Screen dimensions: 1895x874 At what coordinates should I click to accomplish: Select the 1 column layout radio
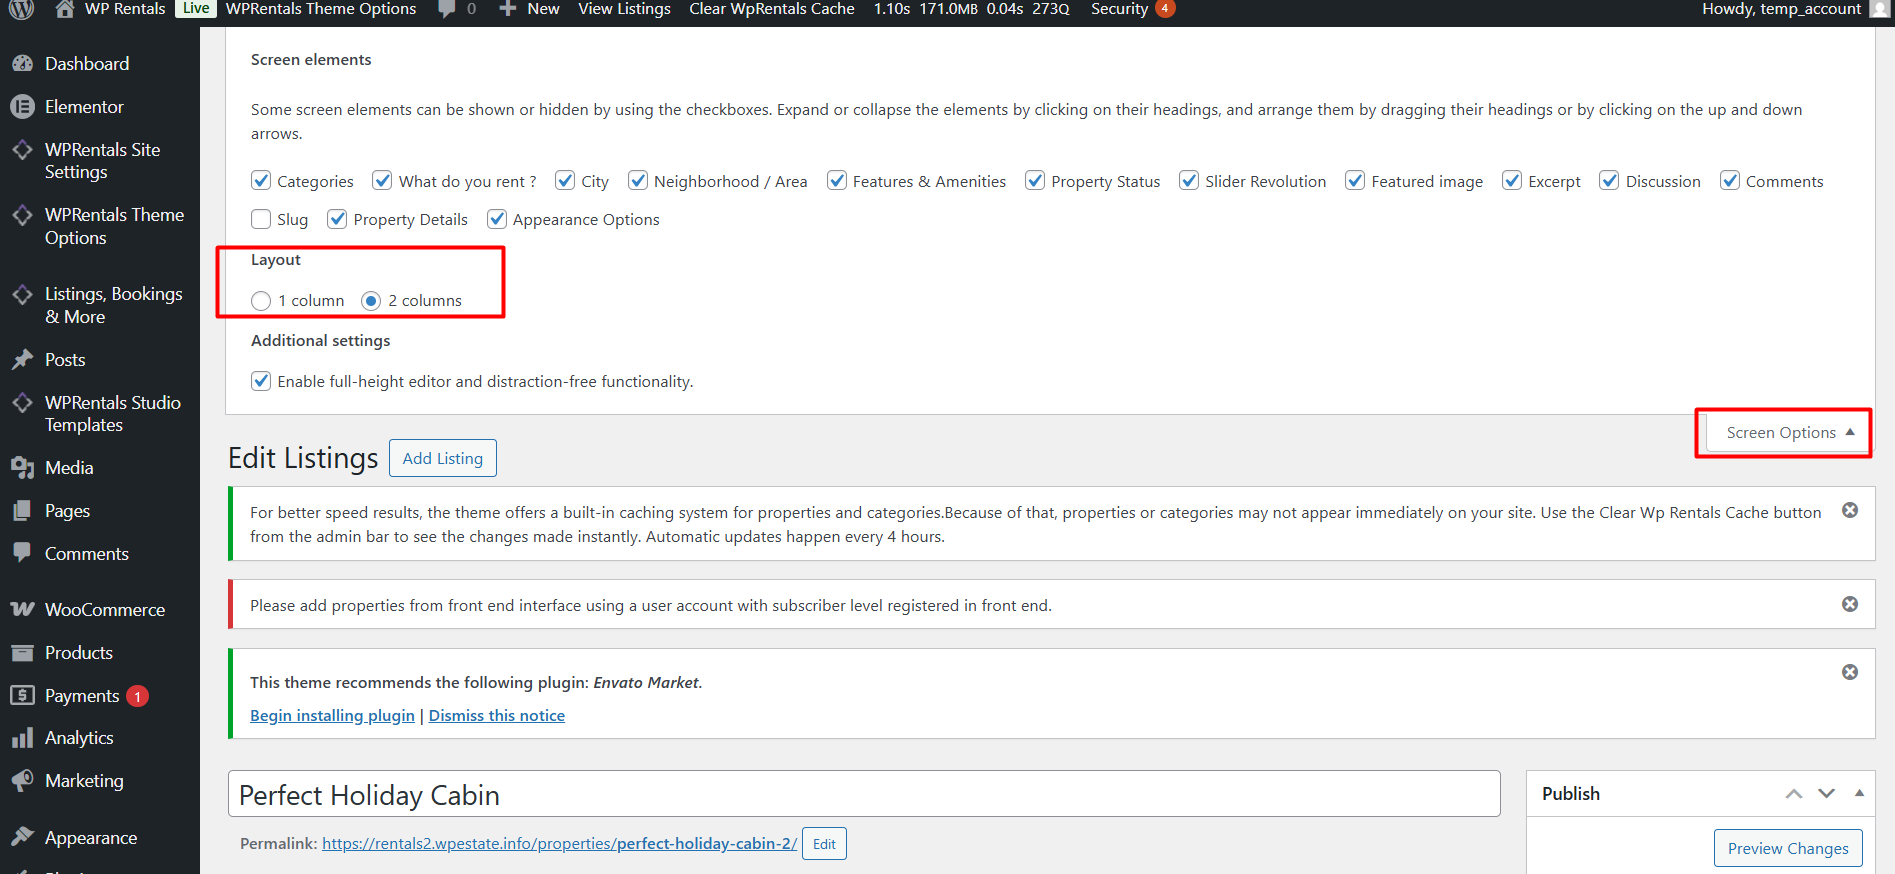click(261, 301)
